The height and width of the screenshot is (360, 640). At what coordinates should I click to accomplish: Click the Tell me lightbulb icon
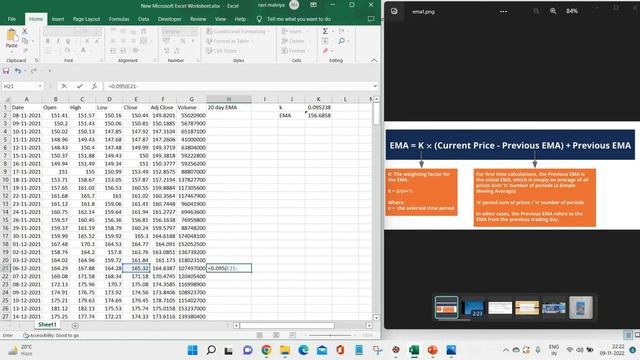[x=259, y=19]
